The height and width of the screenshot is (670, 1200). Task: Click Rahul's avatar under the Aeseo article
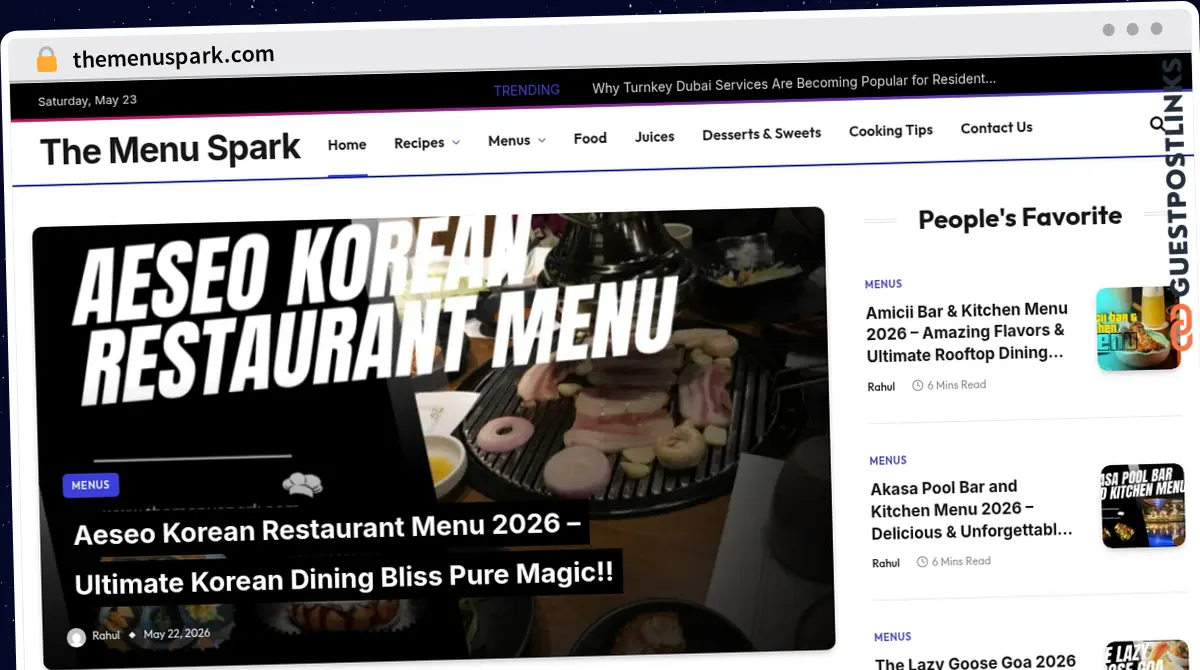pos(76,637)
